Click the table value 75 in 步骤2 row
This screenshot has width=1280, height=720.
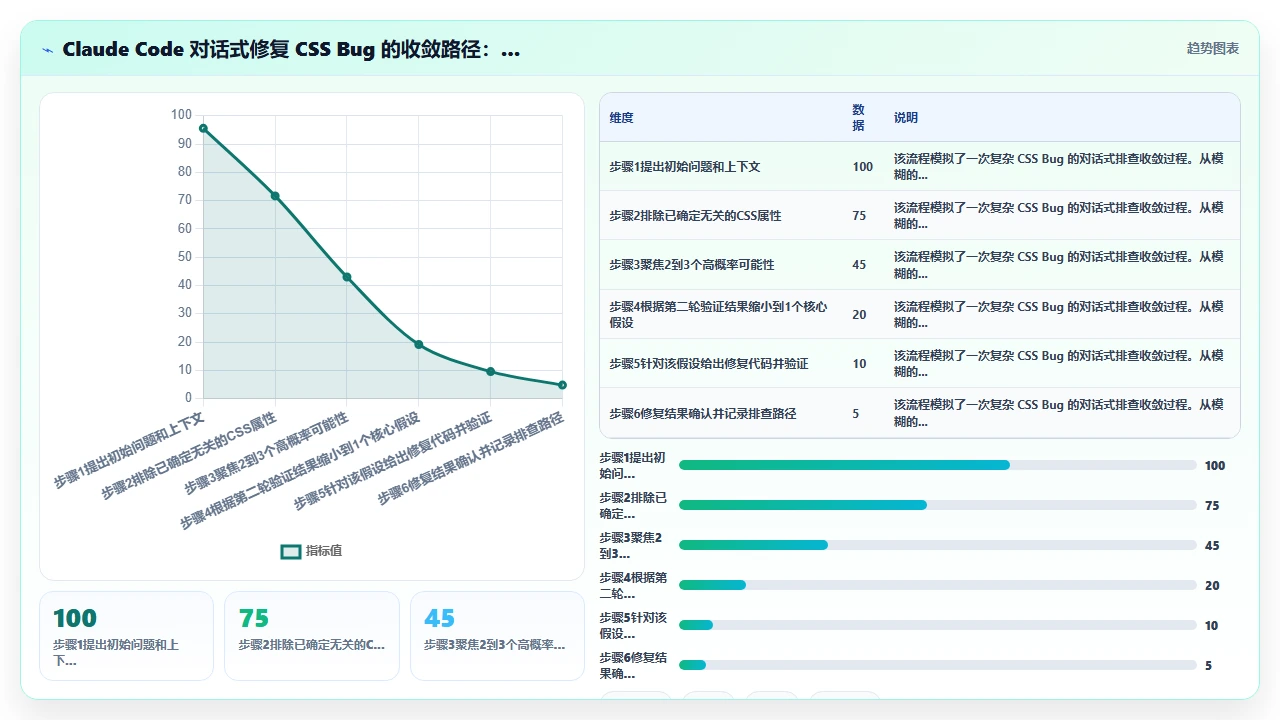[859, 216]
